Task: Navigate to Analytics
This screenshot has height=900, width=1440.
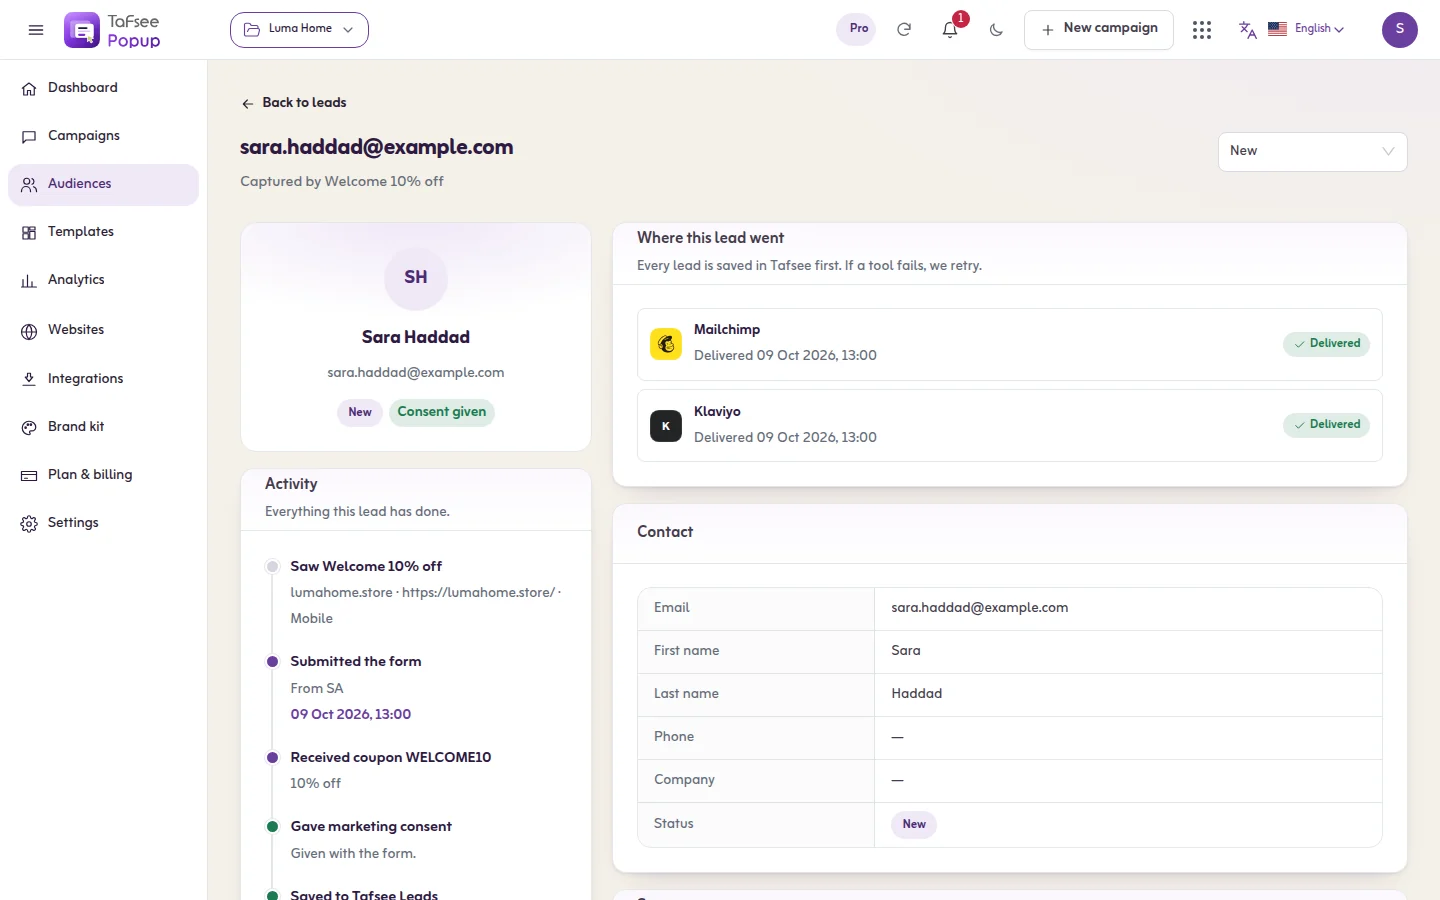Action: [x=103, y=280]
